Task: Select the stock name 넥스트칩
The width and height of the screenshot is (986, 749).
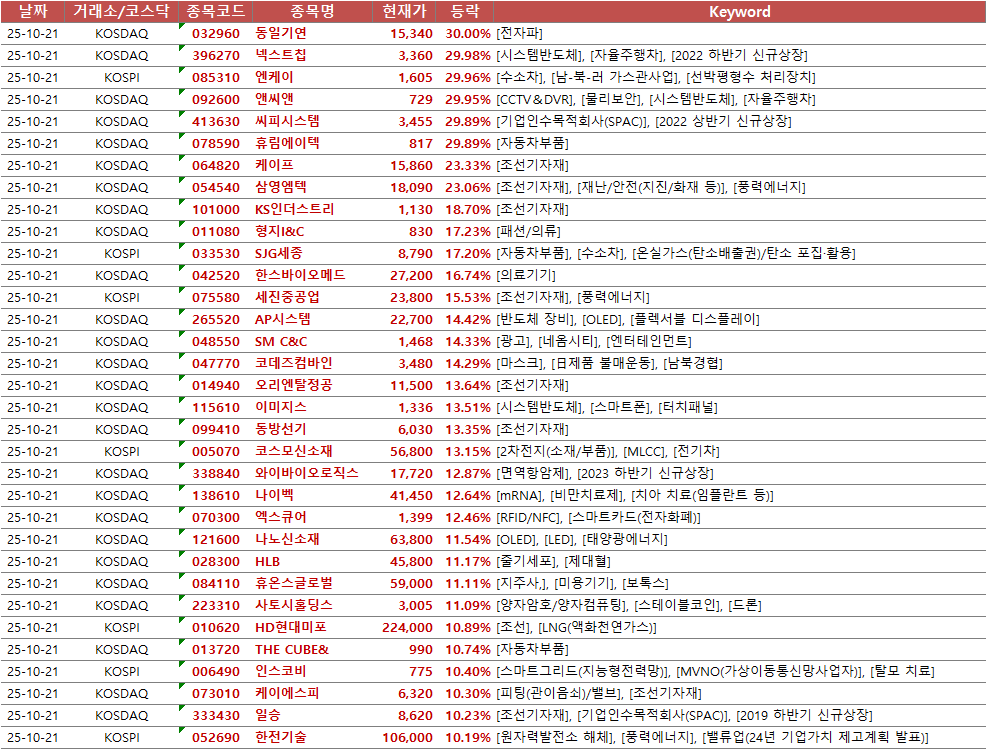Action: 281,55
